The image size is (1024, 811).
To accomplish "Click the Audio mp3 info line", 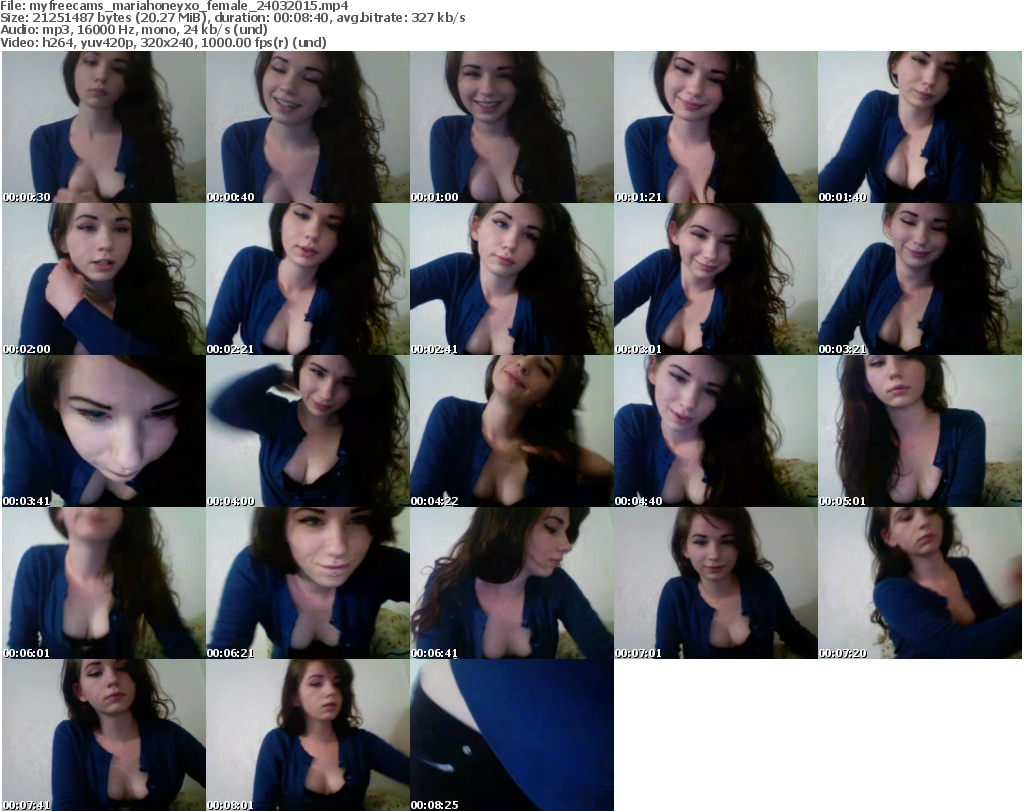I will pos(134,30).
